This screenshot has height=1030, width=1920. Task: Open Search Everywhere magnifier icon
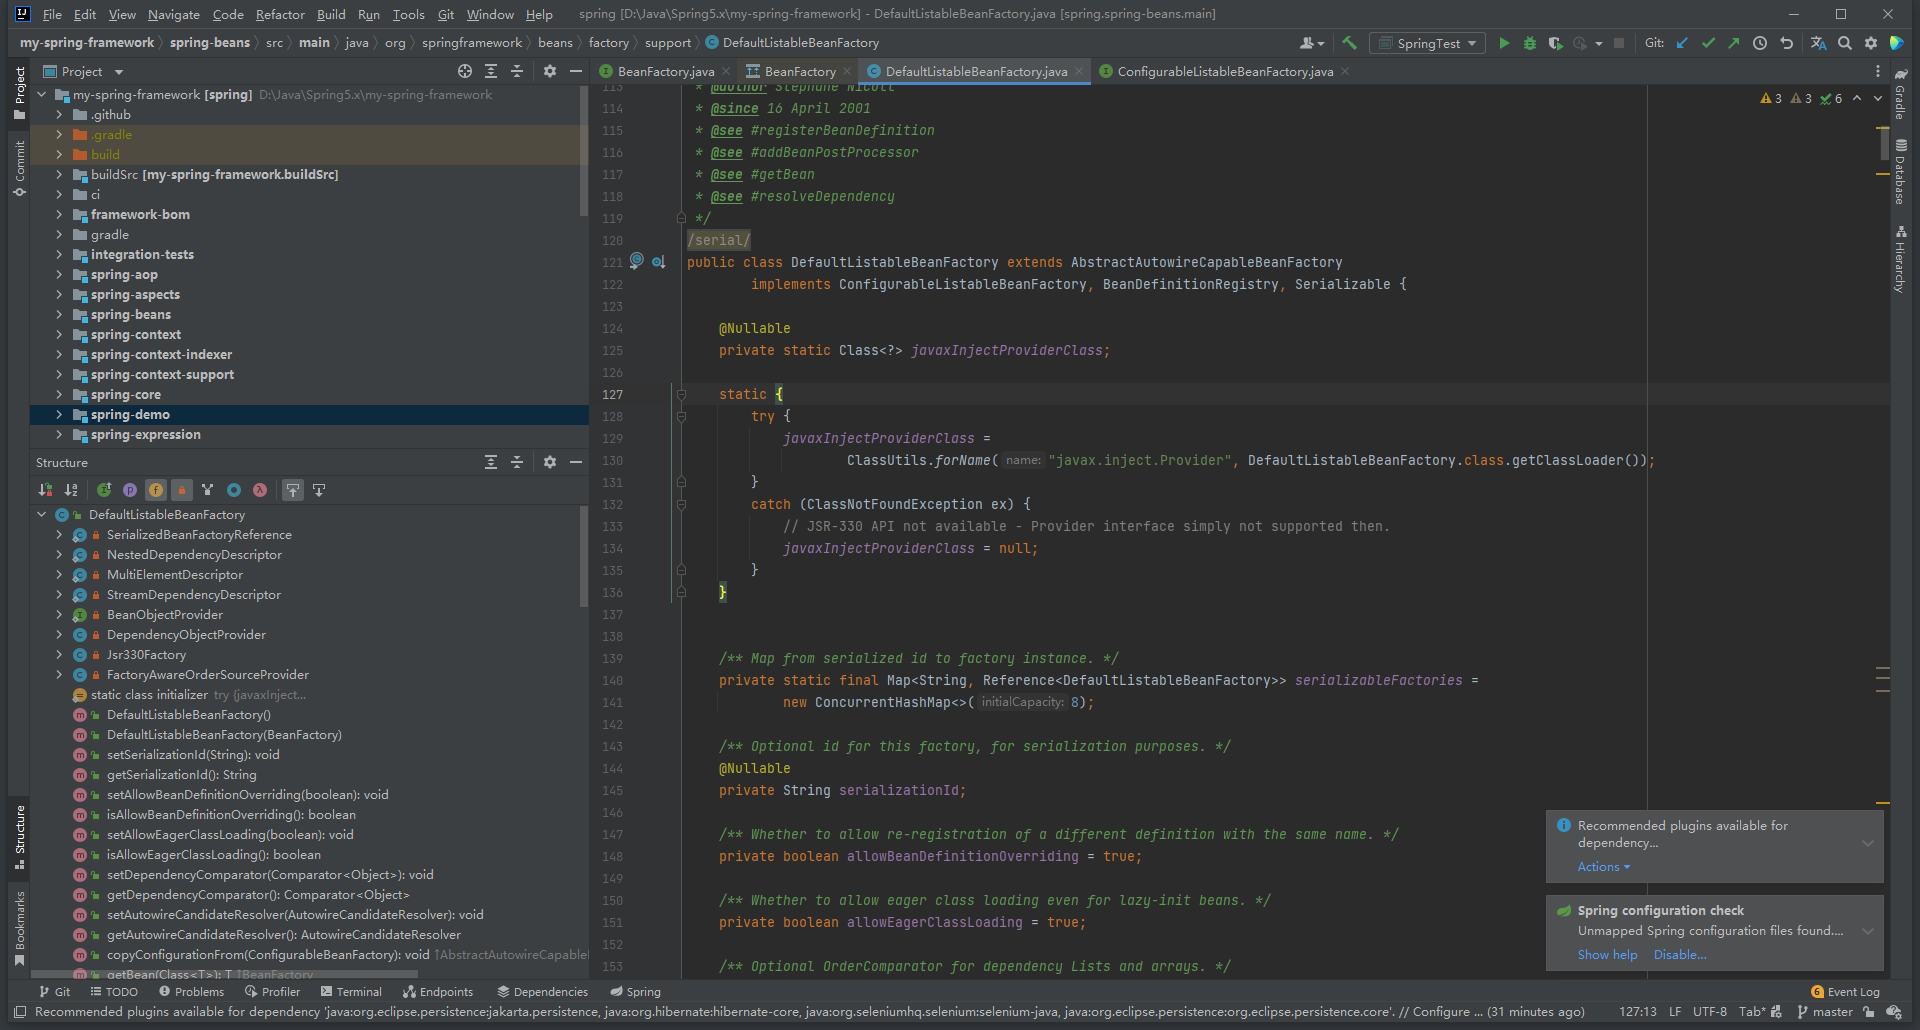pyautogui.click(x=1845, y=43)
